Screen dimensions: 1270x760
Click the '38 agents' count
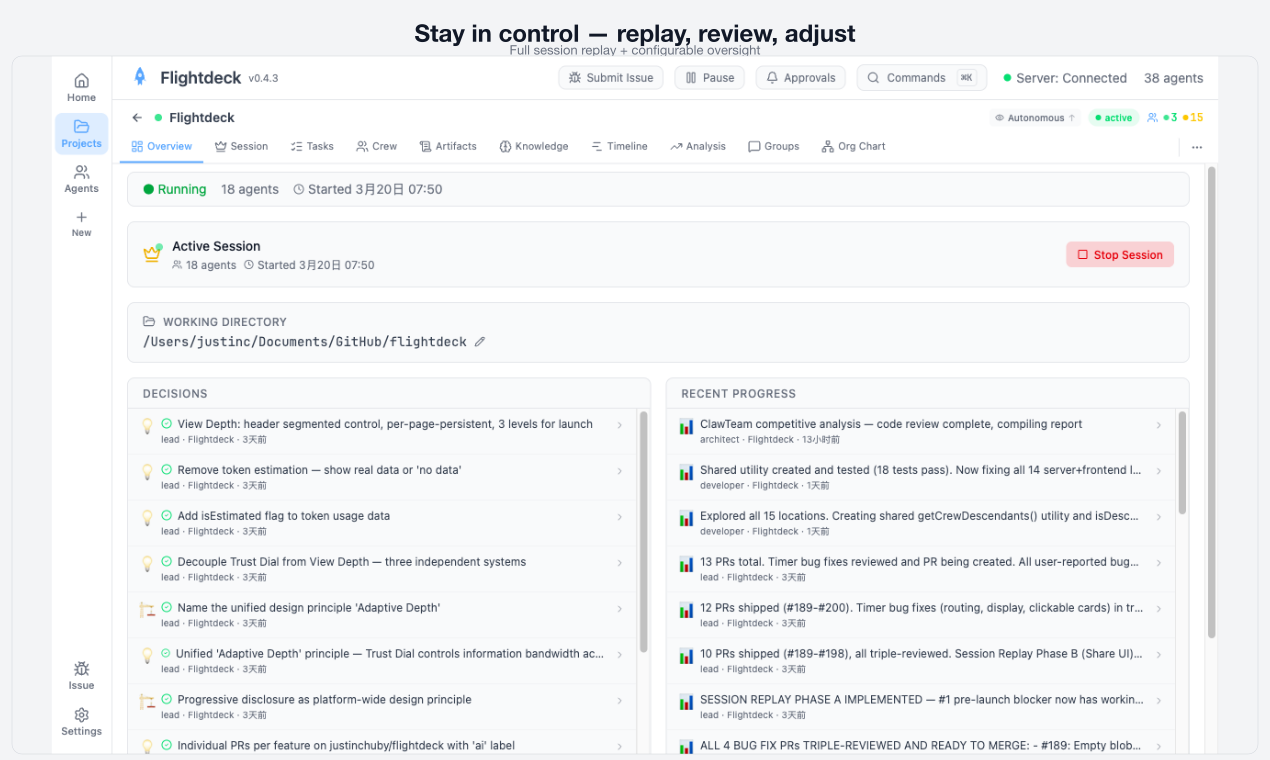[1174, 78]
